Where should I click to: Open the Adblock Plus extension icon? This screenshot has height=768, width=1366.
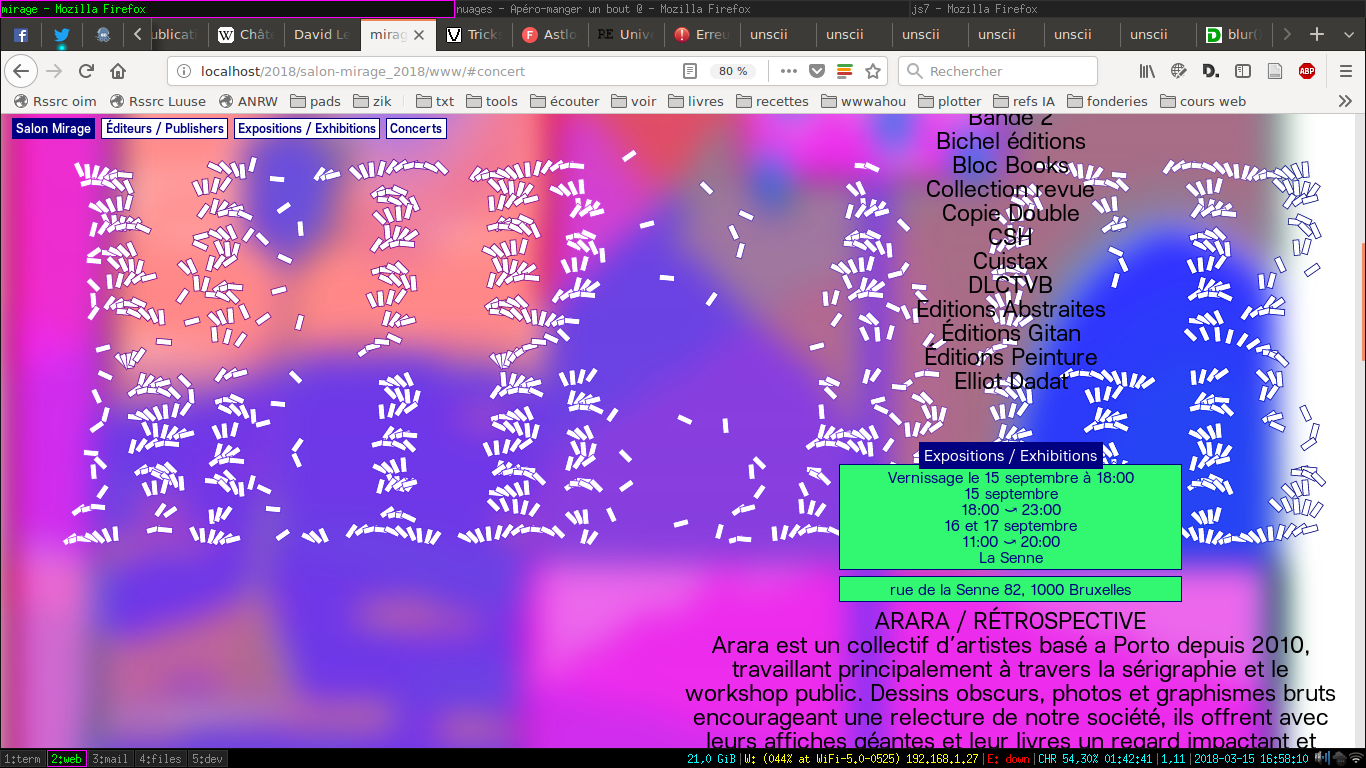[x=1306, y=71]
